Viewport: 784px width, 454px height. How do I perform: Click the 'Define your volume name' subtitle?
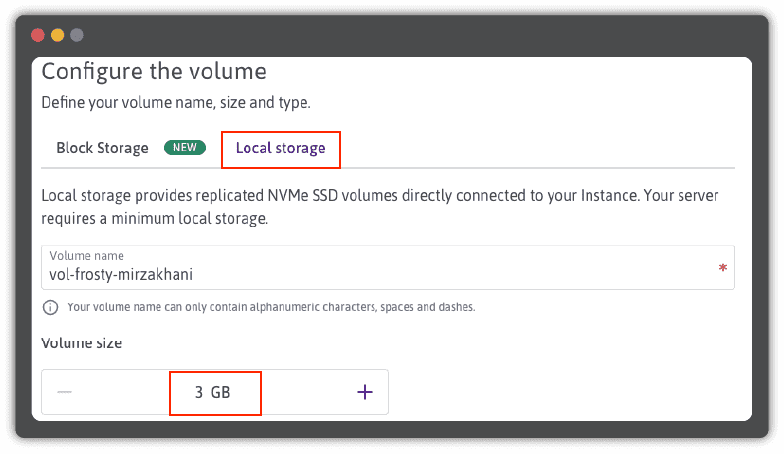175,102
